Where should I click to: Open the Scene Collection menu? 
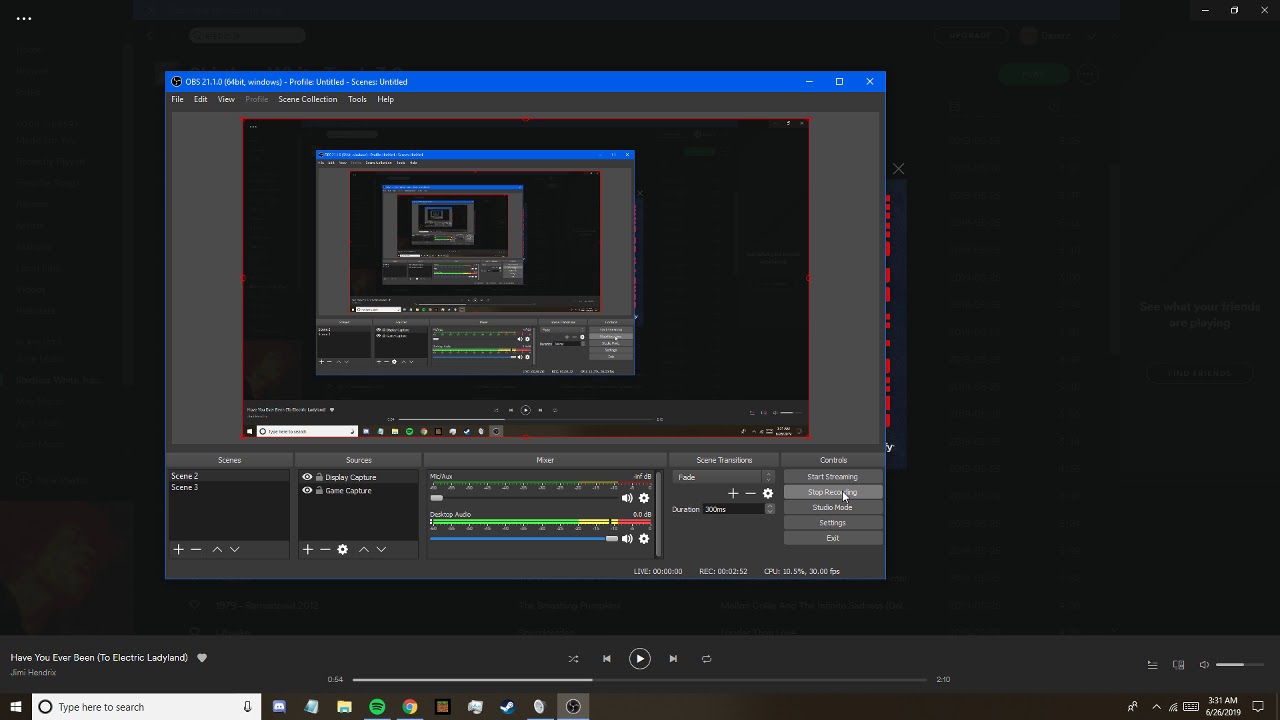tap(308, 99)
